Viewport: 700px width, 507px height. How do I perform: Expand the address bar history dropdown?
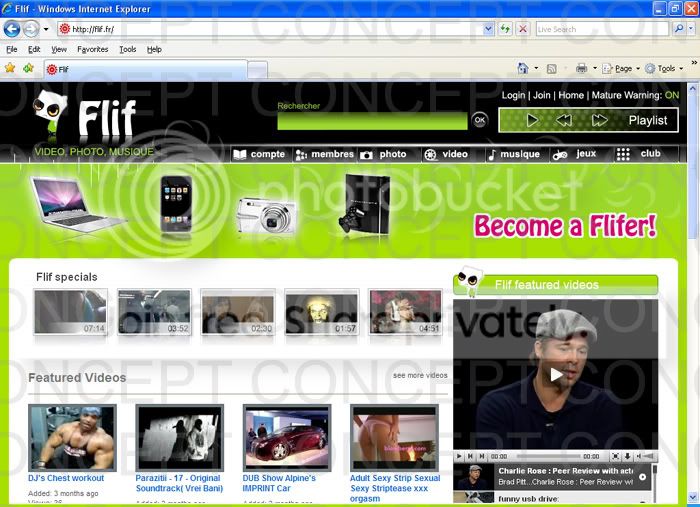pos(488,29)
